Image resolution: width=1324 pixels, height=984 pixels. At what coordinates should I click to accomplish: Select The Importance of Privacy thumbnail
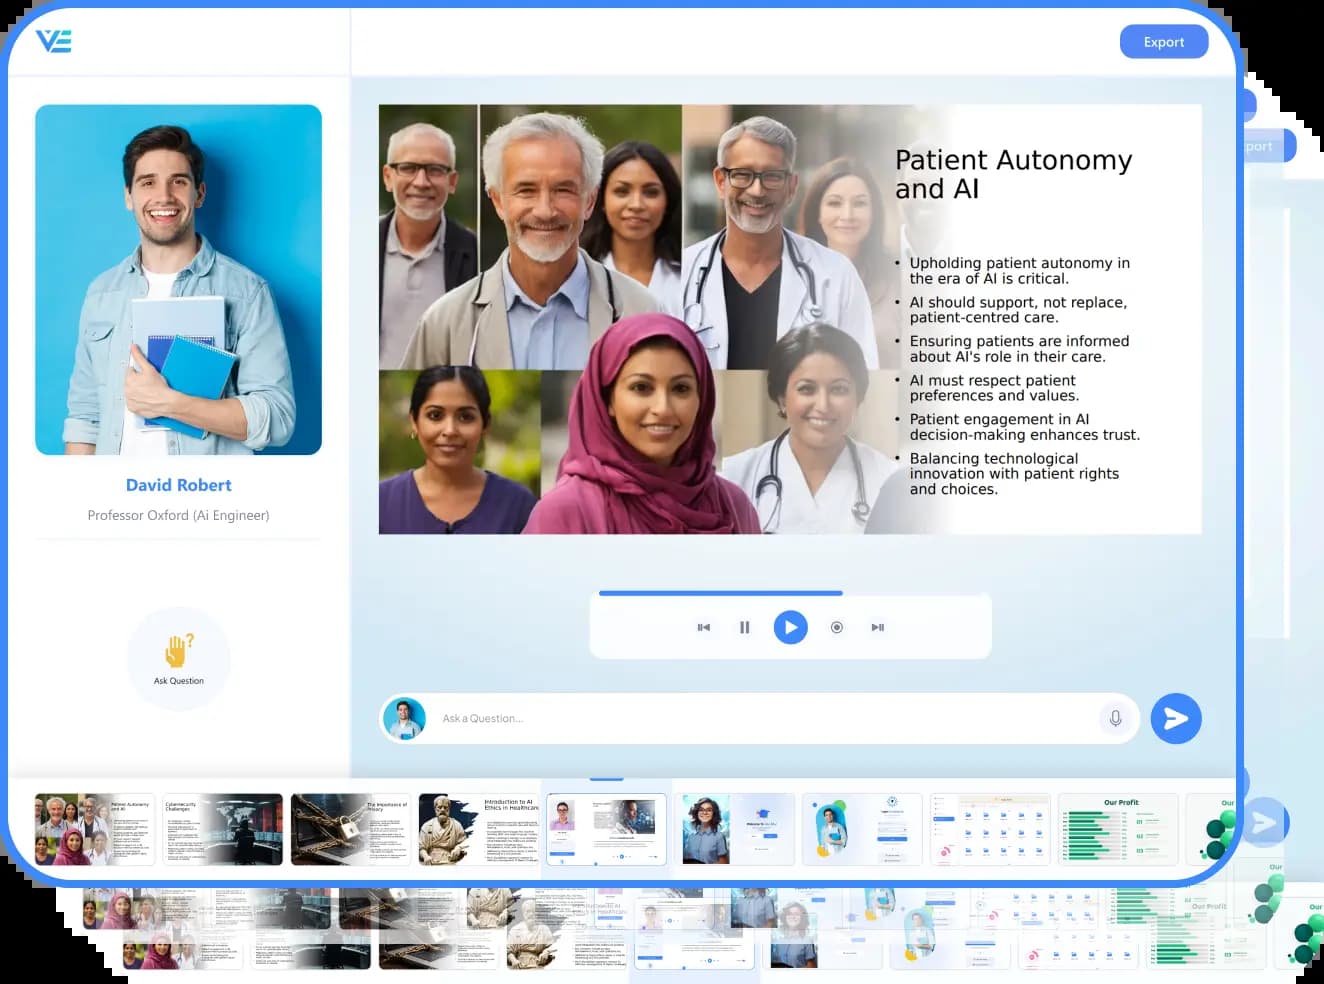(350, 830)
